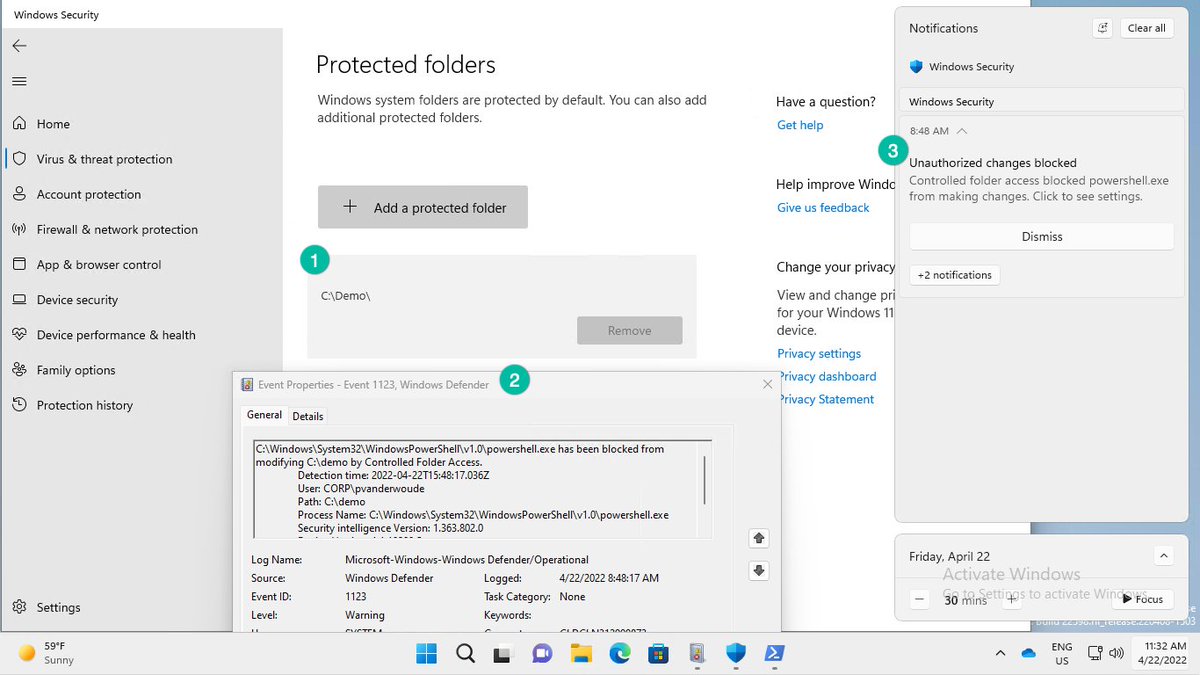This screenshot has height=675, width=1200.
Task: Open Teams Chat from taskbar
Action: (542, 653)
